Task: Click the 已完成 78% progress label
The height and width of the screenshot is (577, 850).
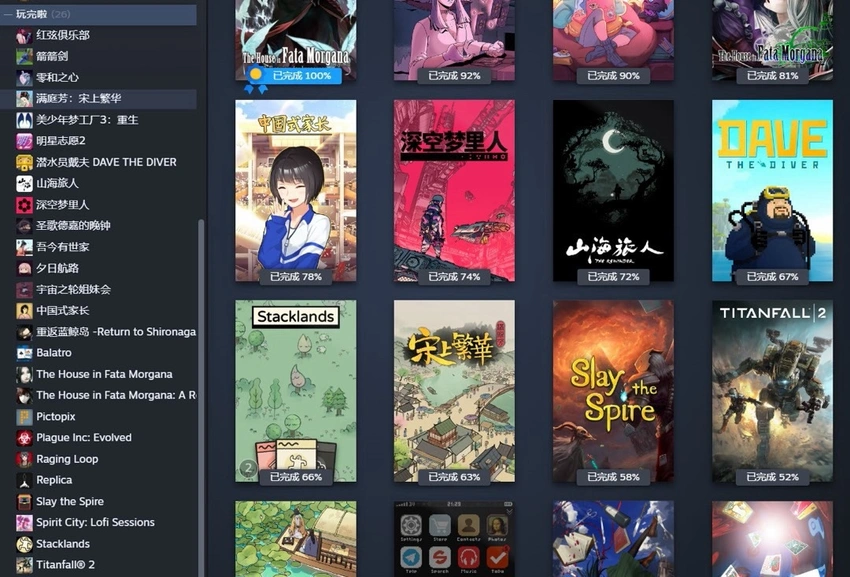Action: click(x=296, y=277)
